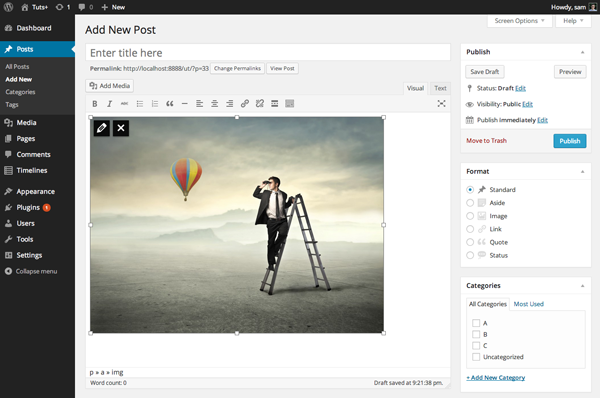Screen dimensions: 600x398
Task: Click the Preview button
Action: 570,72
